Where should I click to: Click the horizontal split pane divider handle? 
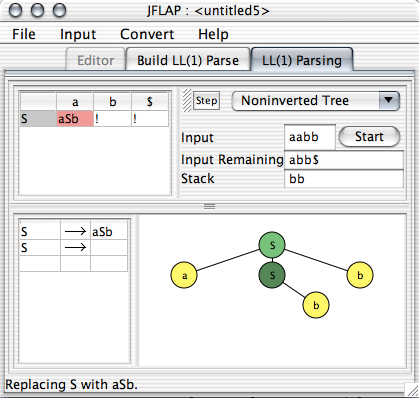pos(209,207)
